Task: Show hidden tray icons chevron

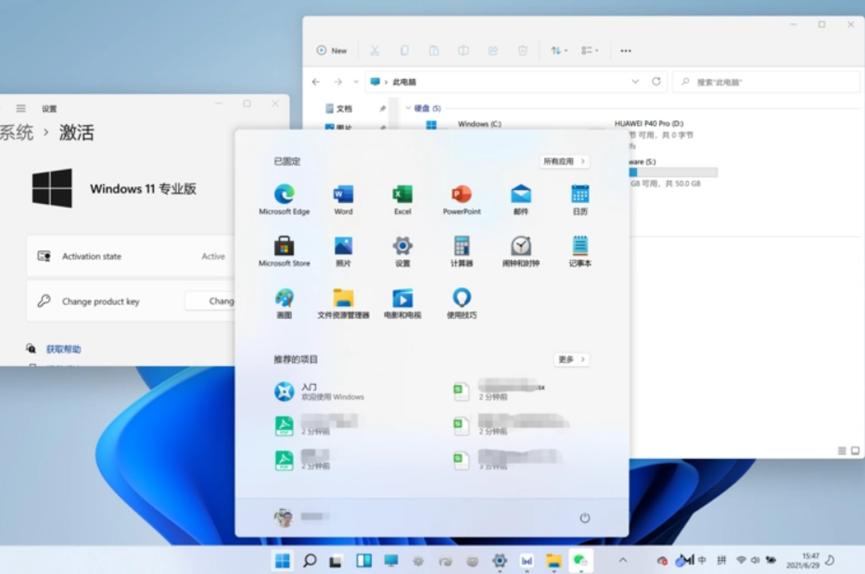Action: pos(623,560)
